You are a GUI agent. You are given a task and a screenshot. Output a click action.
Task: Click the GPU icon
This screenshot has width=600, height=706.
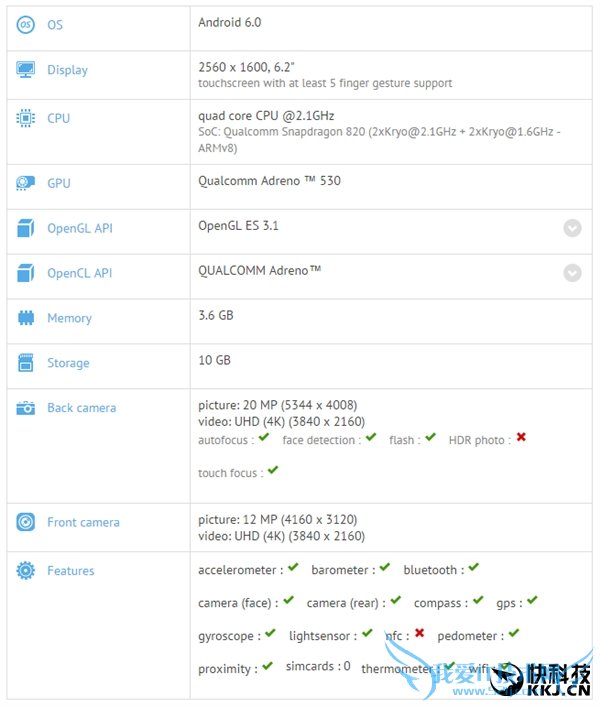coord(26,183)
